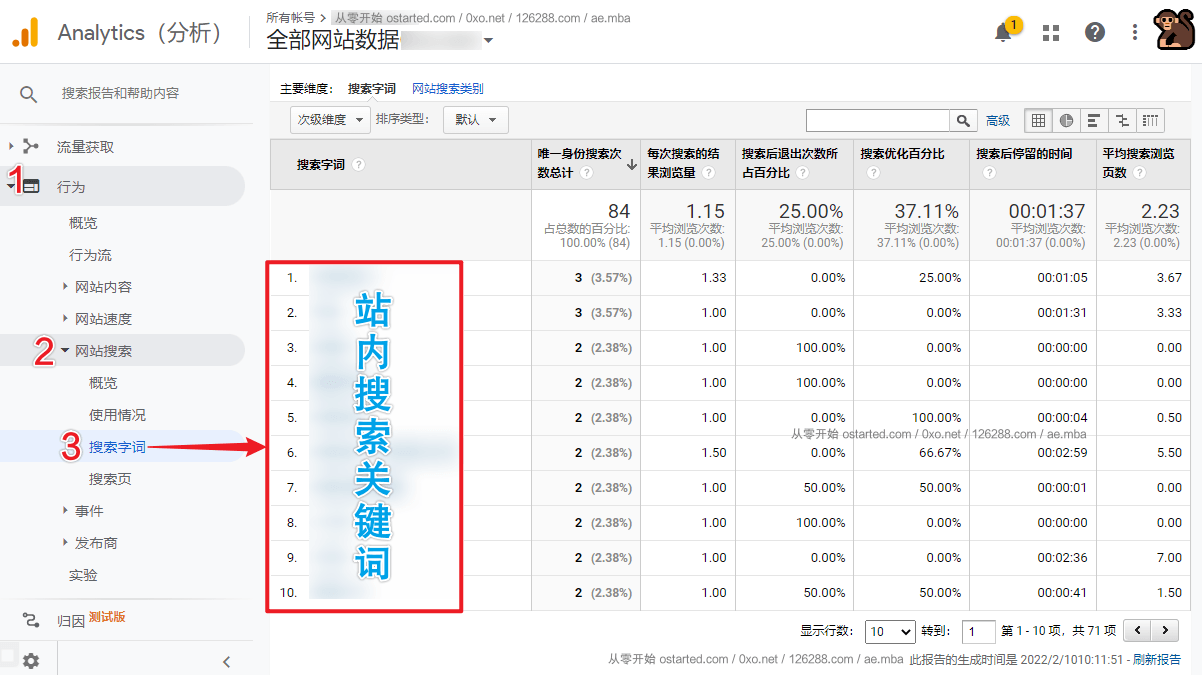Open the 实验 report
Screen dimensions: 1202x675
(83, 575)
